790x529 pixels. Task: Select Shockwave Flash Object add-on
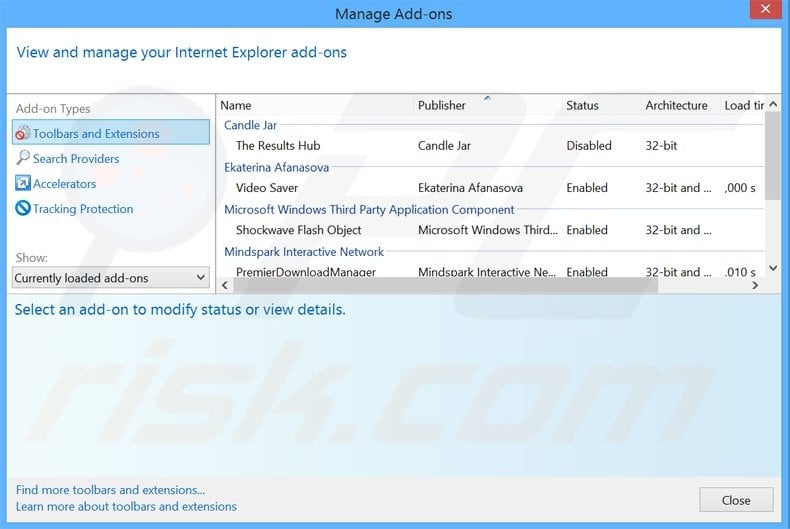coord(491,230)
